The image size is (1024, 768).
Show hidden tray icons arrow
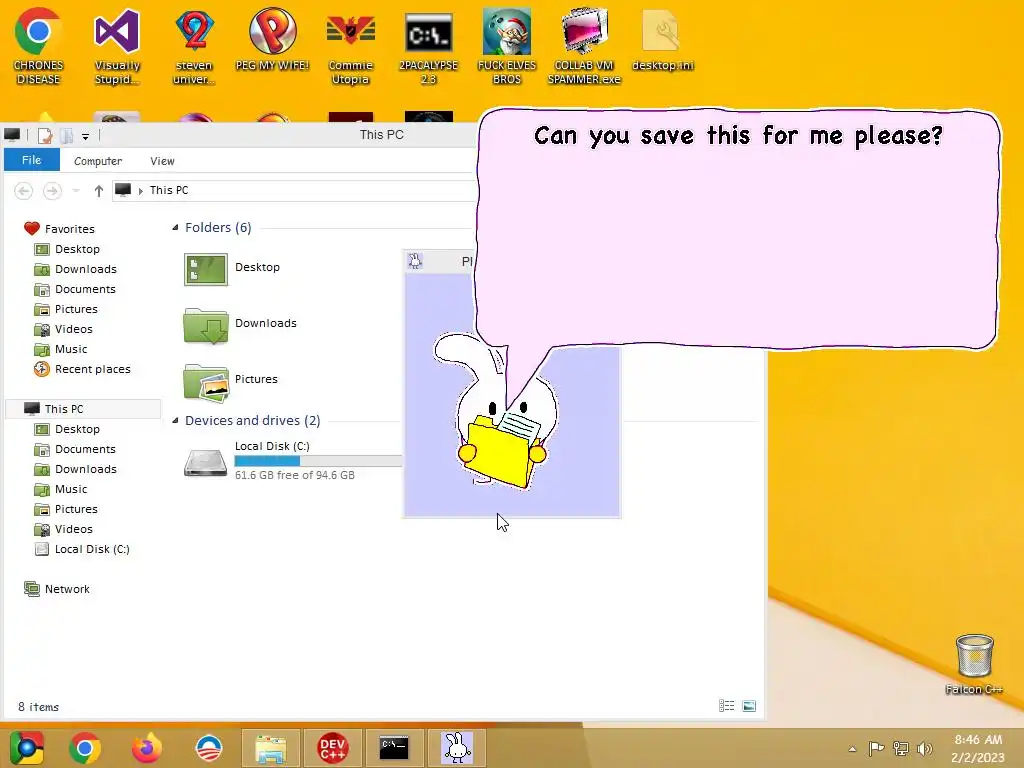coord(852,749)
